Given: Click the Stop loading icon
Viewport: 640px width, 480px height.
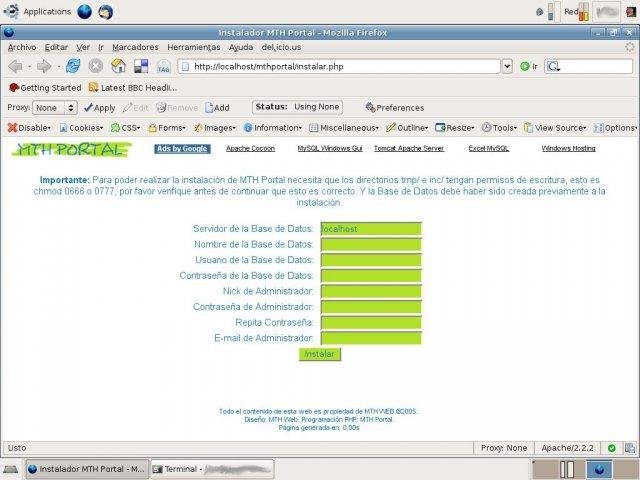Looking at the screenshot, I should (96, 66).
